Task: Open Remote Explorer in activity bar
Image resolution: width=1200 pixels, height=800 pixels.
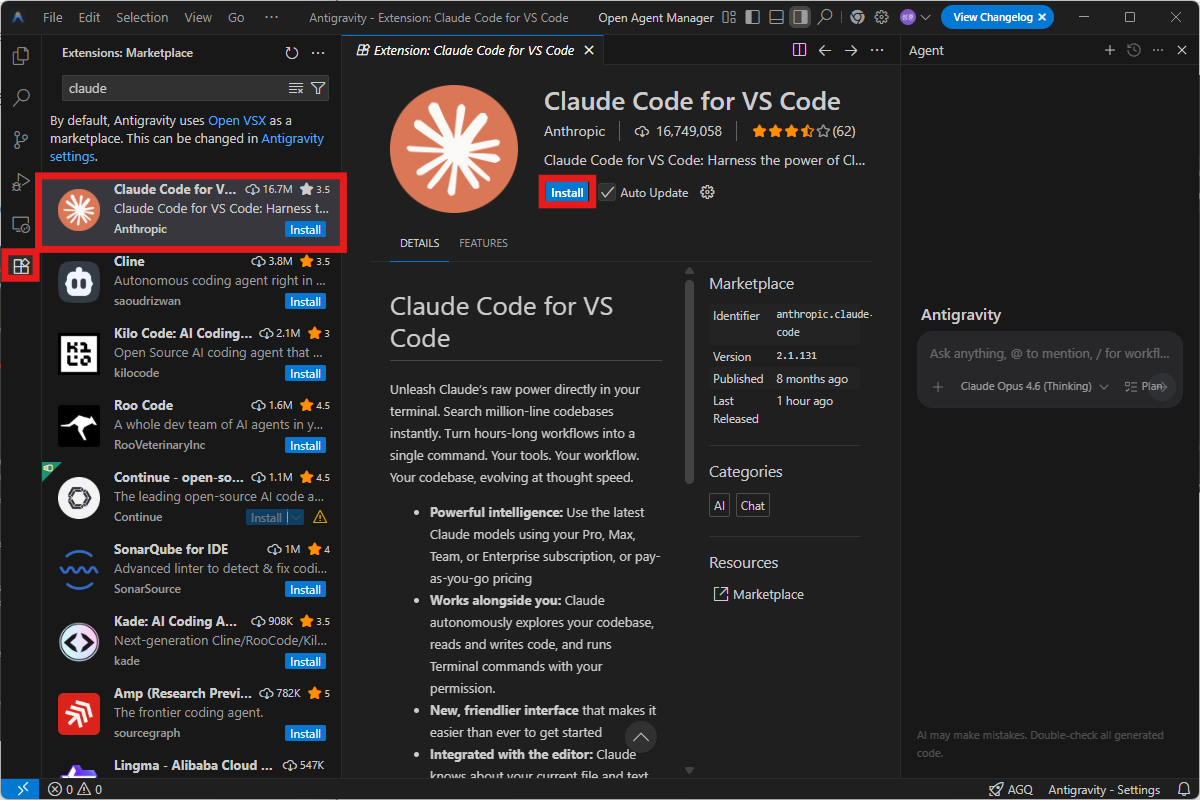Action: click(21, 224)
